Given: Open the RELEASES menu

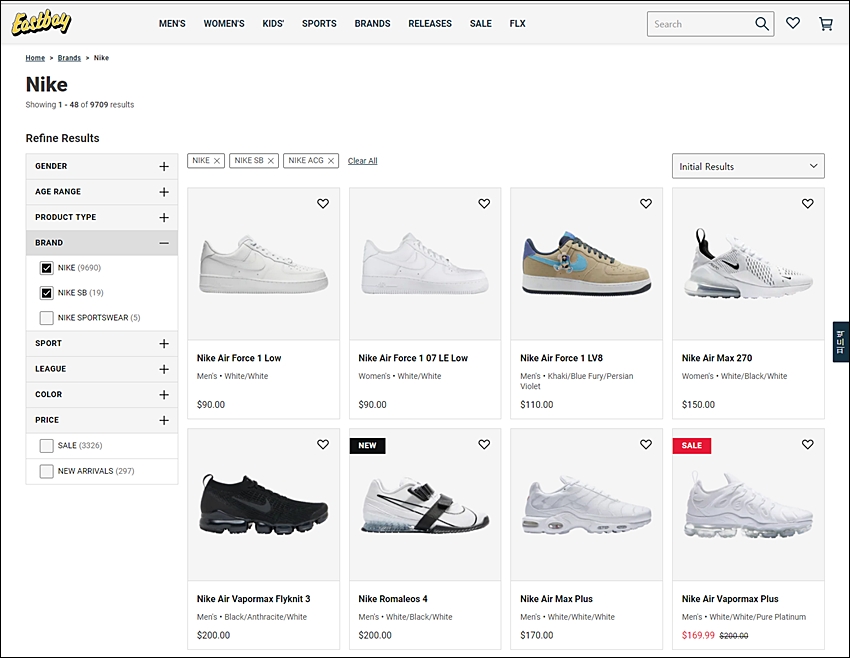Looking at the screenshot, I should point(430,24).
